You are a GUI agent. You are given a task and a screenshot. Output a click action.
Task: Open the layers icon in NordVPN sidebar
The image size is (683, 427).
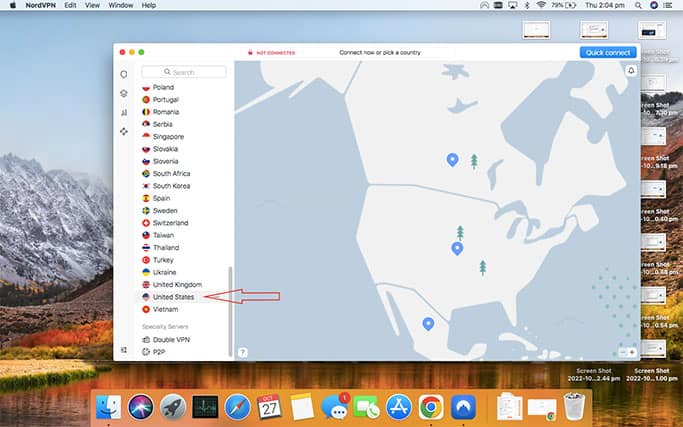pyautogui.click(x=124, y=93)
